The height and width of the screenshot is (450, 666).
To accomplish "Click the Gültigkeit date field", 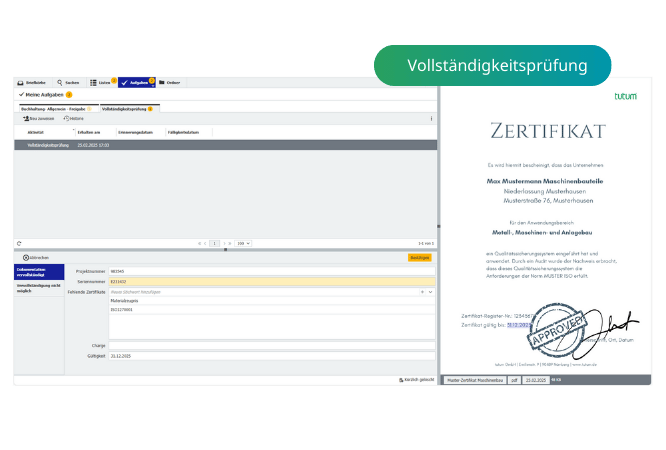I will pos(272,356).
